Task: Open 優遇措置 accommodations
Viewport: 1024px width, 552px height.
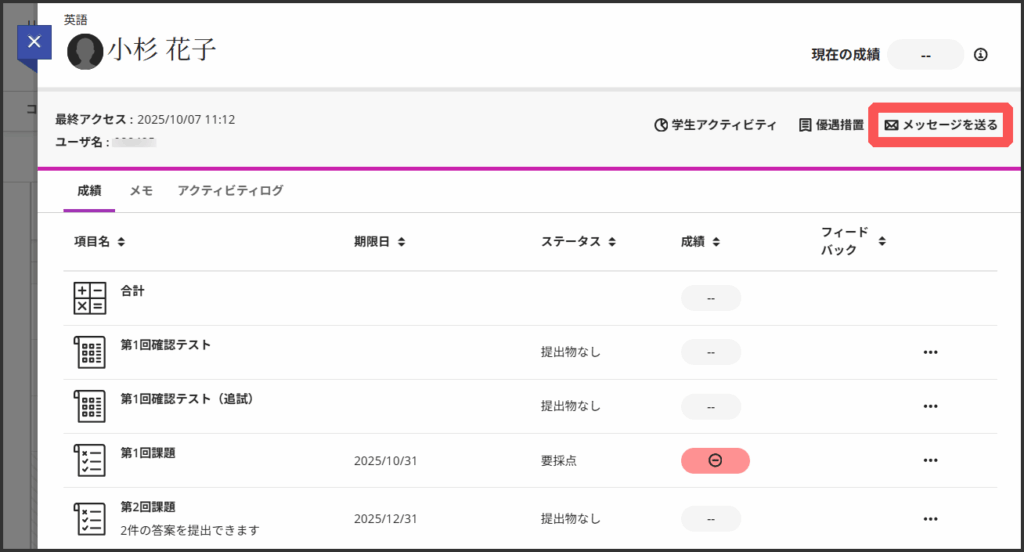Action: click(831, 125)
